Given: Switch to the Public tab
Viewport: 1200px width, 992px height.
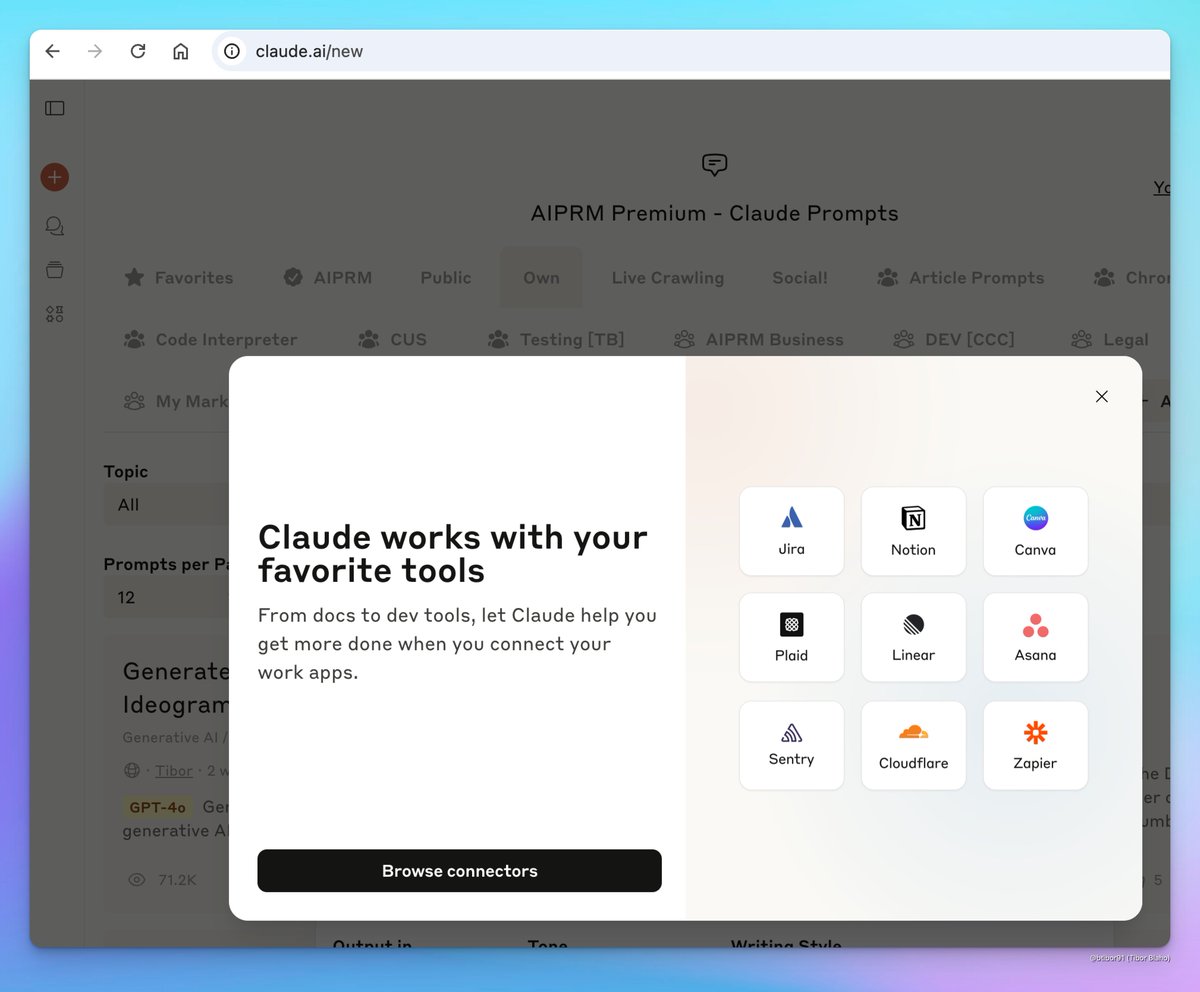Looking at the screenshot, I should pos(446,278).
